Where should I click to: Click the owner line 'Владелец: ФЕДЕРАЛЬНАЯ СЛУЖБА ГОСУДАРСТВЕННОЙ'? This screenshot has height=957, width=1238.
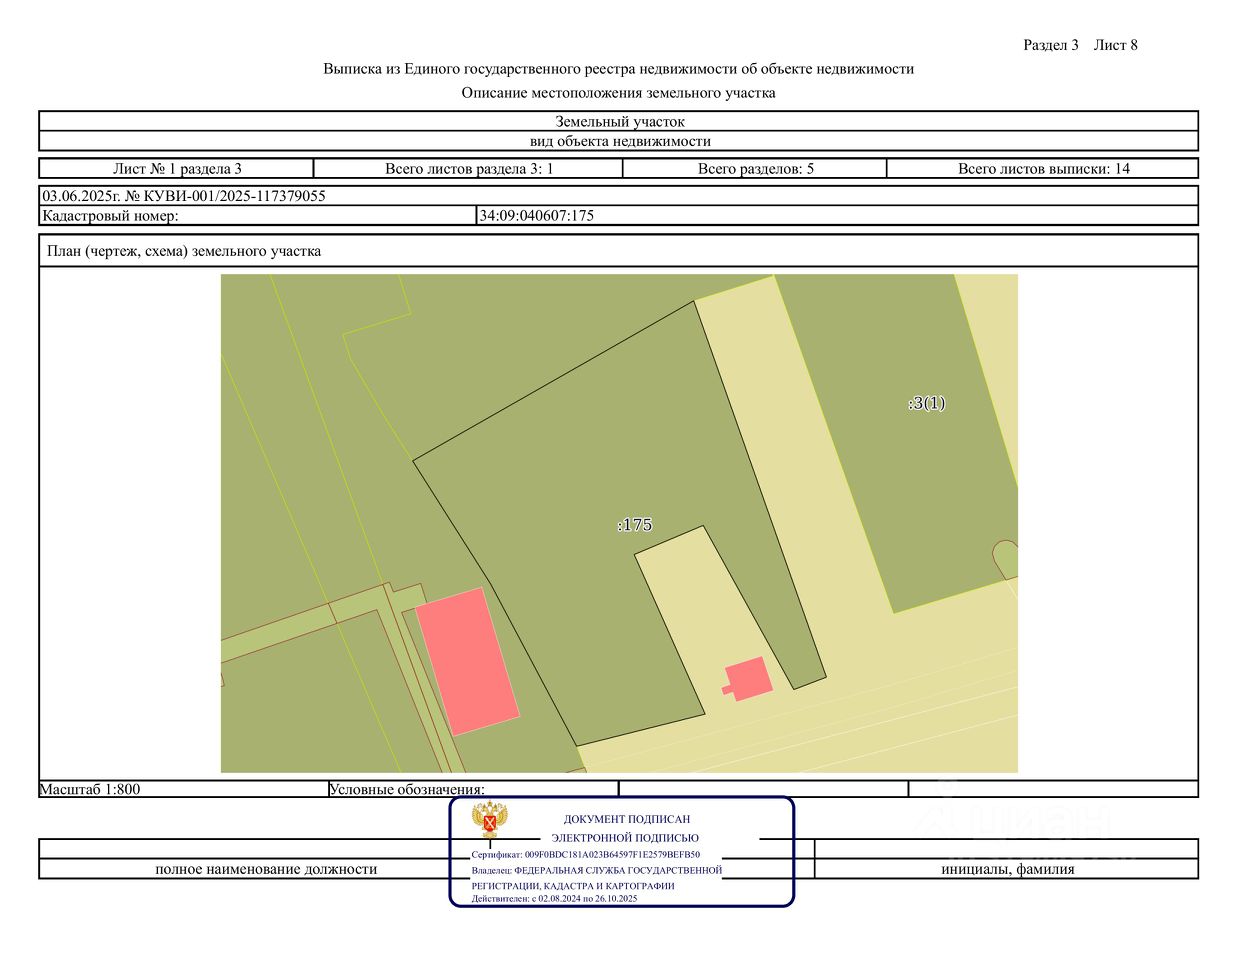(x=597, y=870)
